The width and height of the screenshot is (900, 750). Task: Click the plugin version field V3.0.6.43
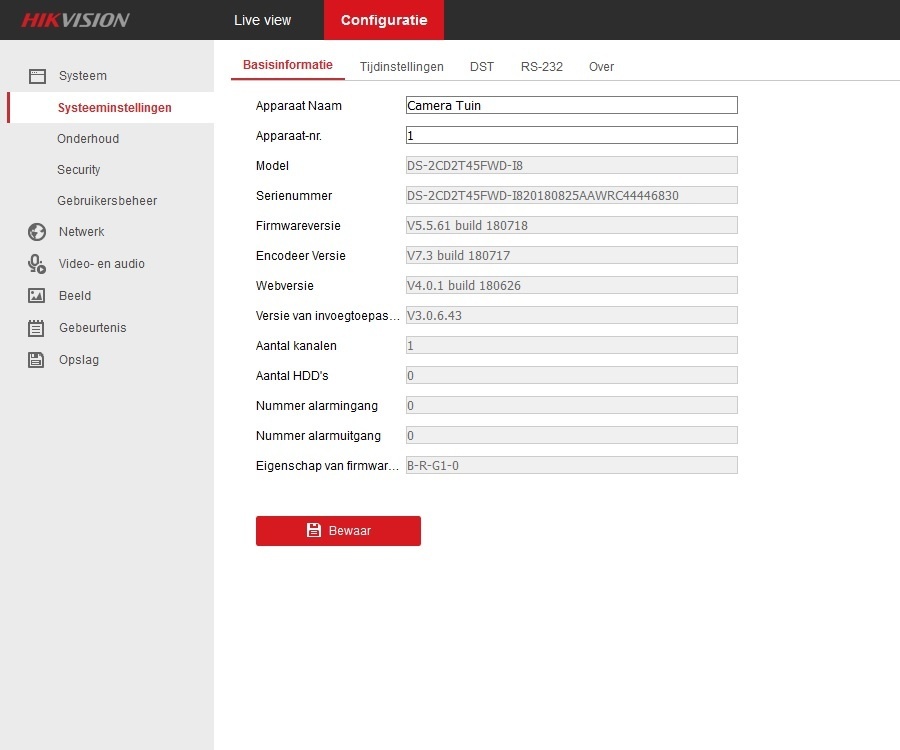pyautogui.click(x=572, y=315)
